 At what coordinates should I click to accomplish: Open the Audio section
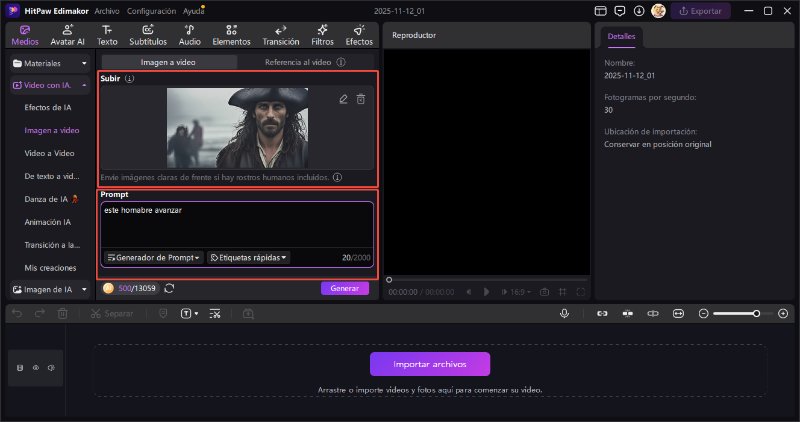click(x=189, y=35)
